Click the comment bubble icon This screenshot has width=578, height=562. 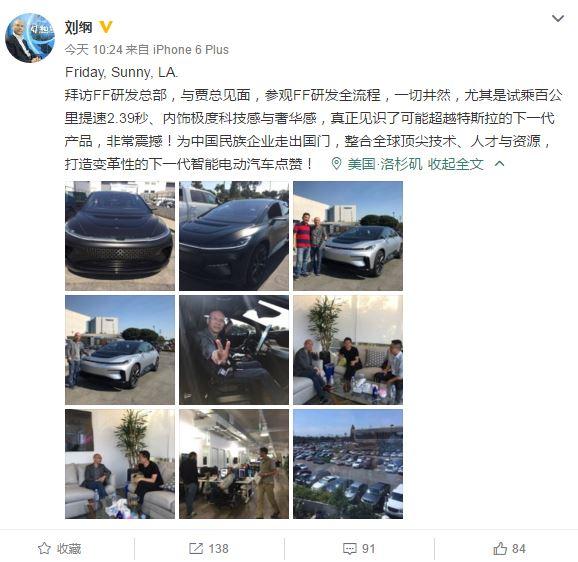pyautogui.click(x=349, y=548)
